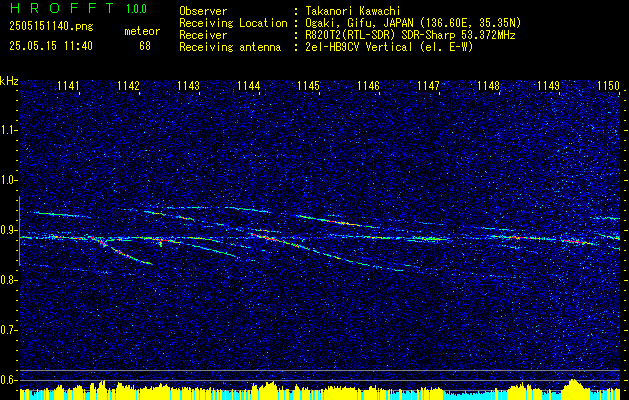Click the 1142 time axis marker
This screenshot has width=629, height=400.
pos(128,85)
